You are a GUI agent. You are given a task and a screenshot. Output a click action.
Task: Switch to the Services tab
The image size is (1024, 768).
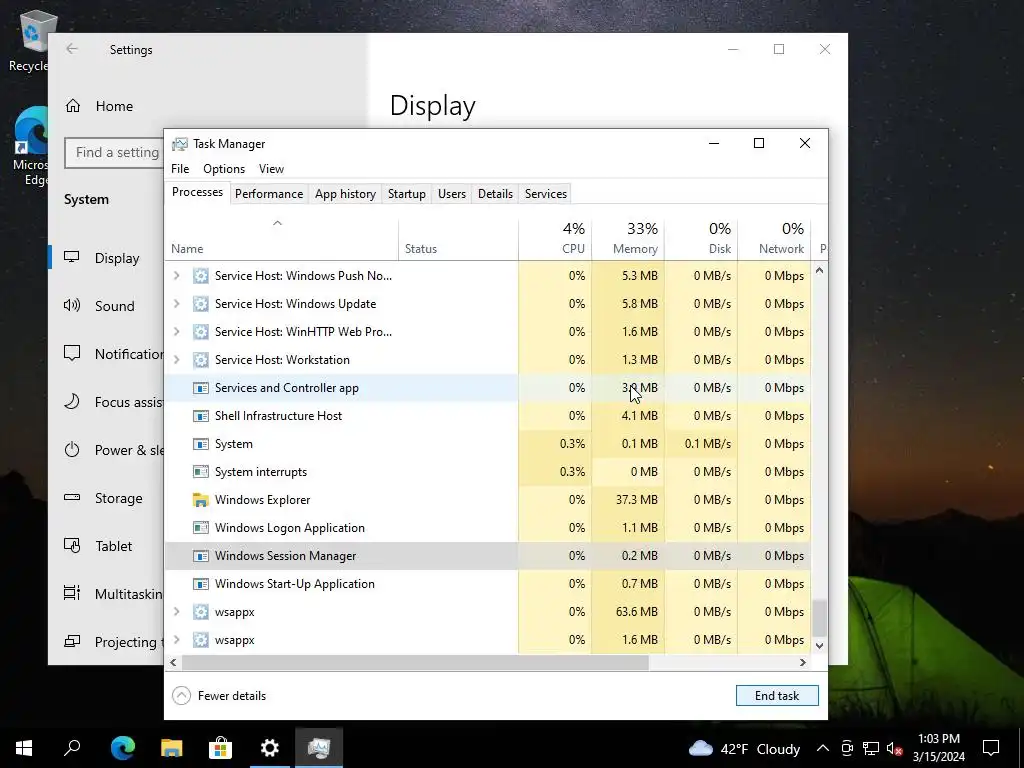(x=546, y=194)
